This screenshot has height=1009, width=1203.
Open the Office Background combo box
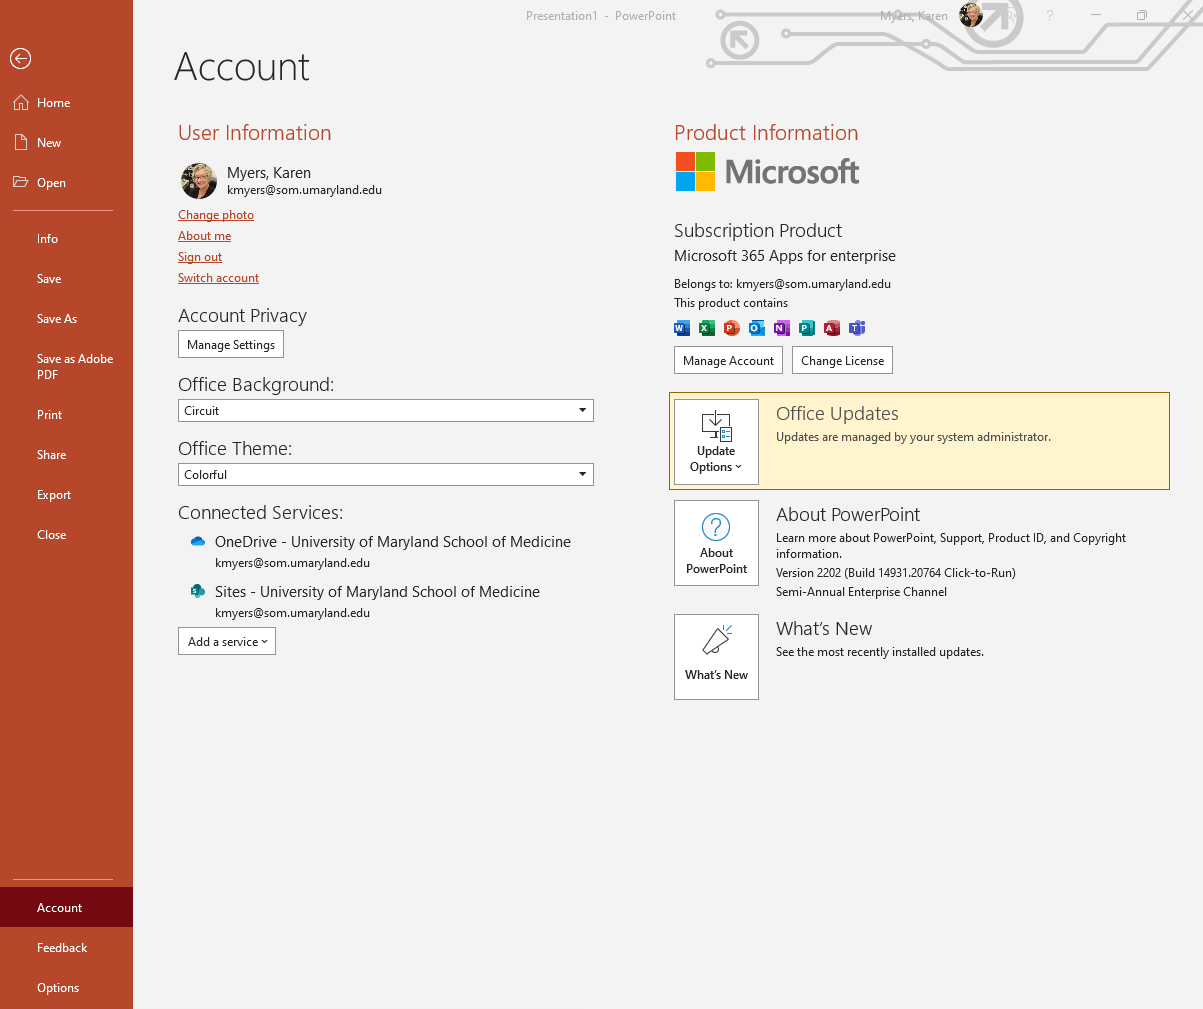coord(386,411)
